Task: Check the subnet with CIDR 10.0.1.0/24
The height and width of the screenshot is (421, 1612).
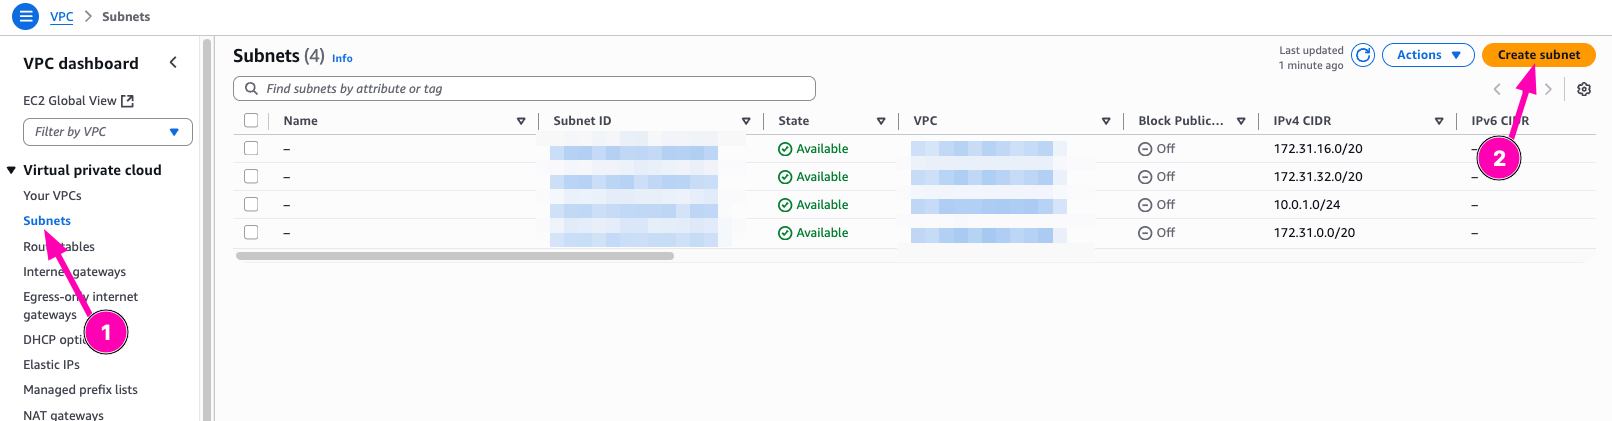Action: (251, 205)
